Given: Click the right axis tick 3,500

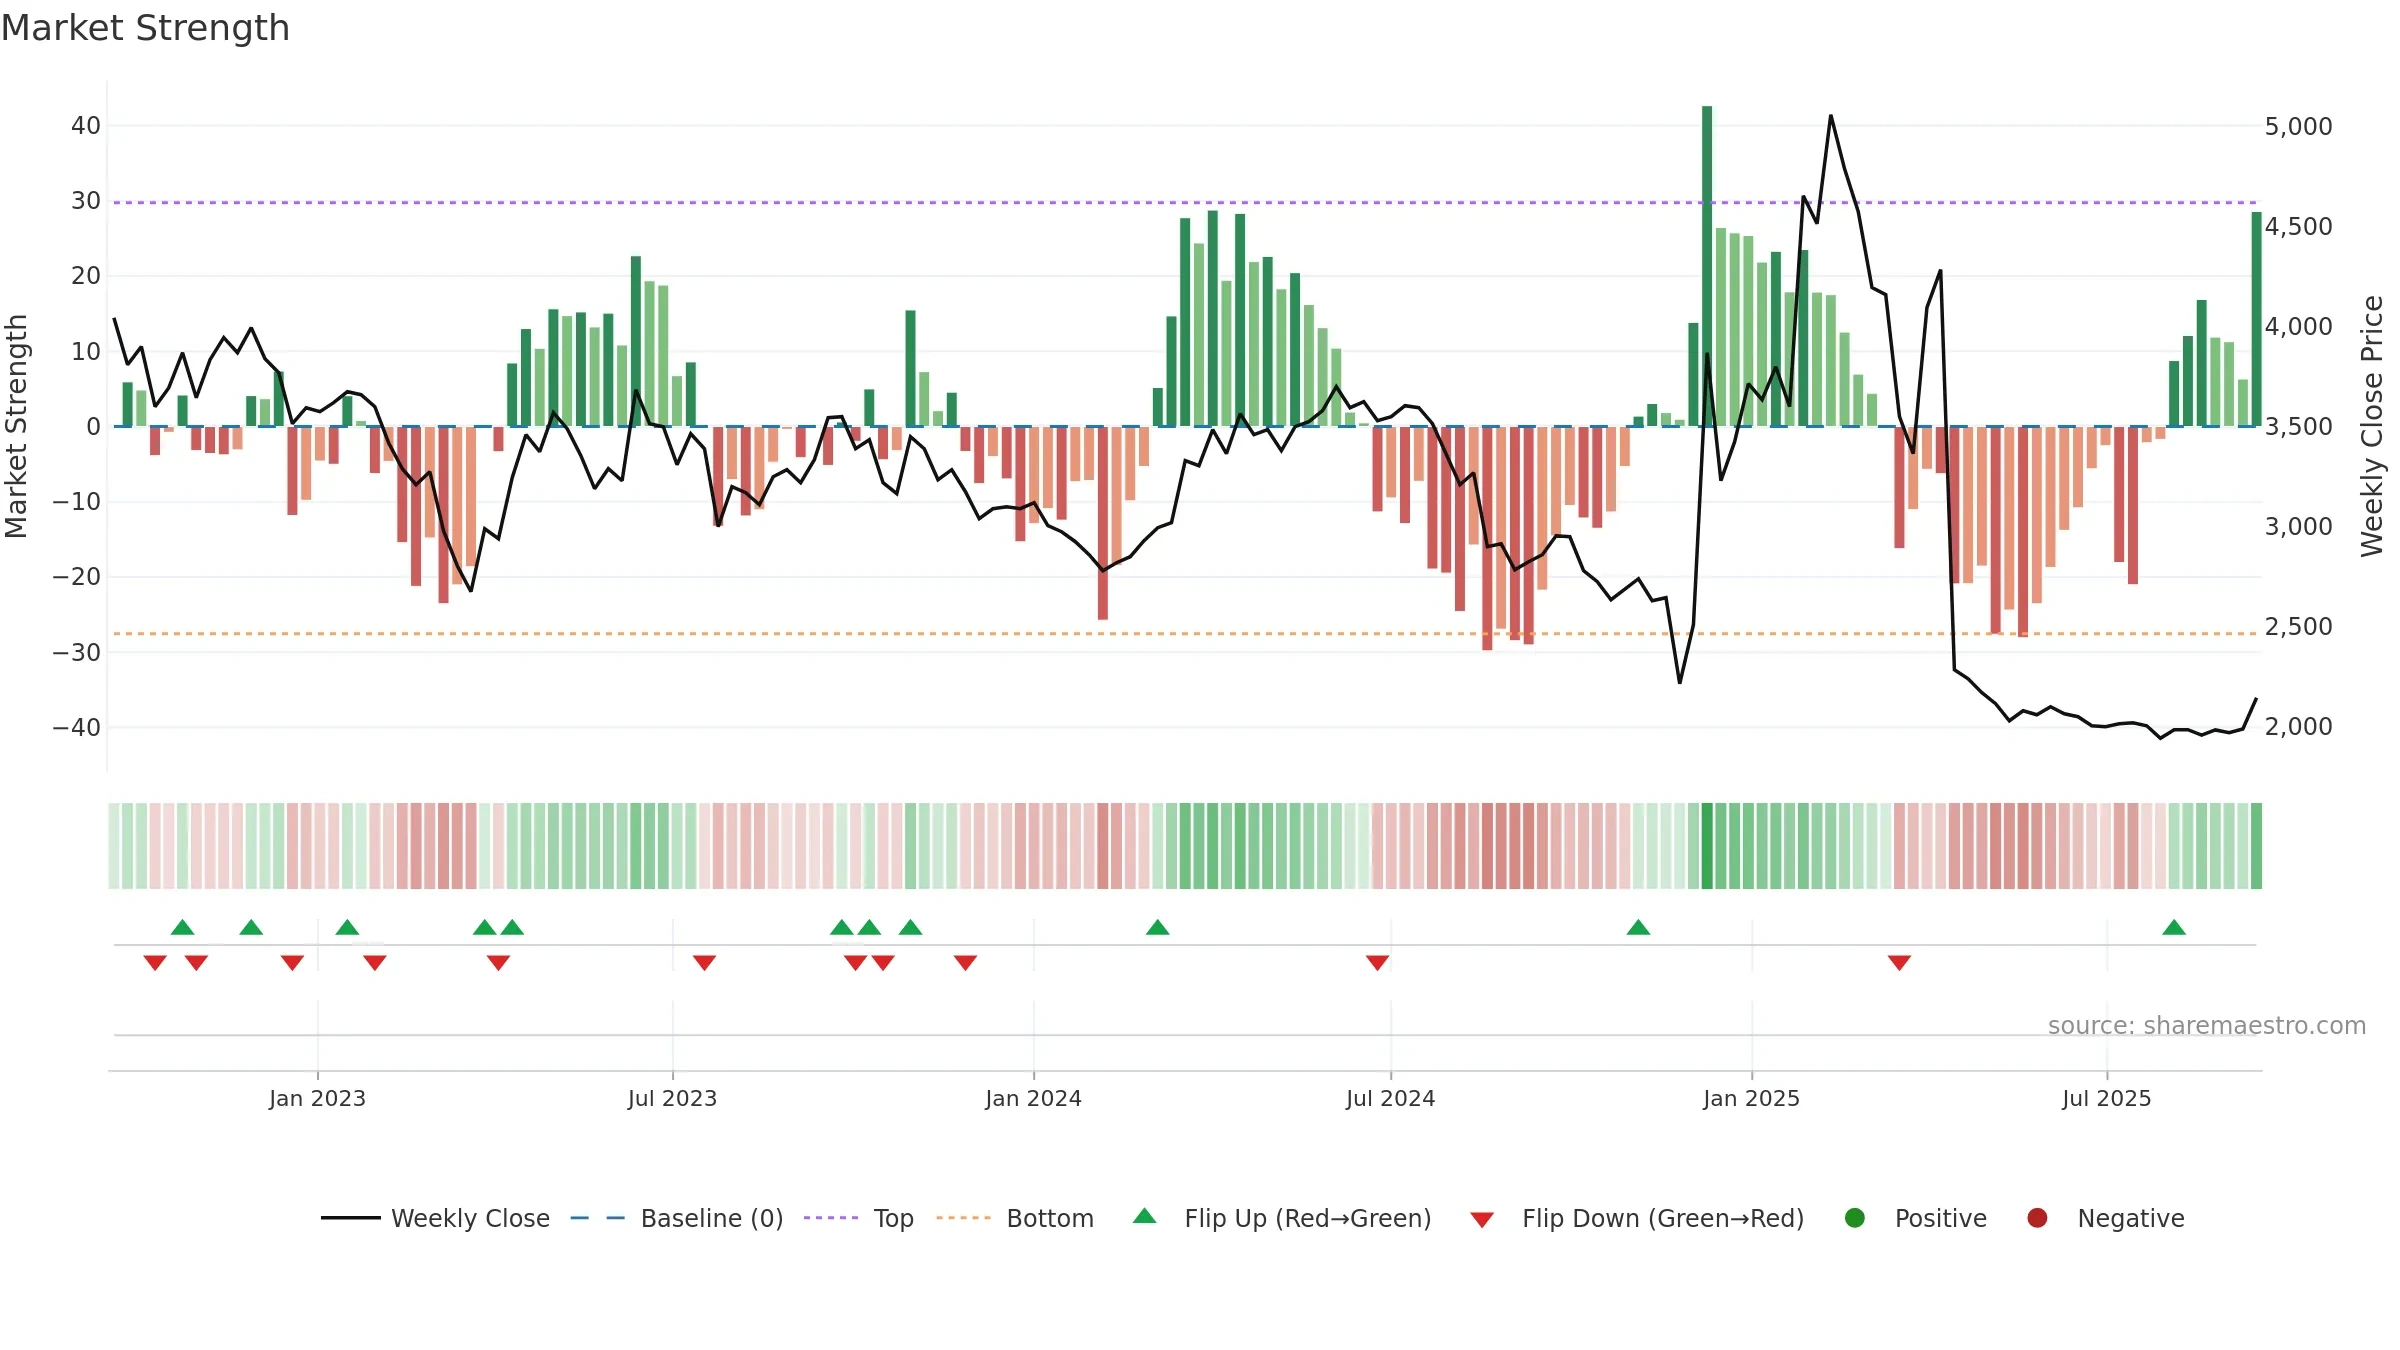Looking at the screenshot, I should (2298, 427).
